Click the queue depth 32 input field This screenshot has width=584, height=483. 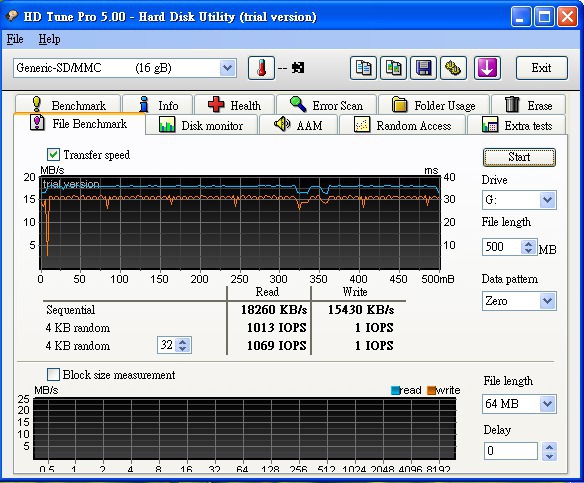point(166,345)
